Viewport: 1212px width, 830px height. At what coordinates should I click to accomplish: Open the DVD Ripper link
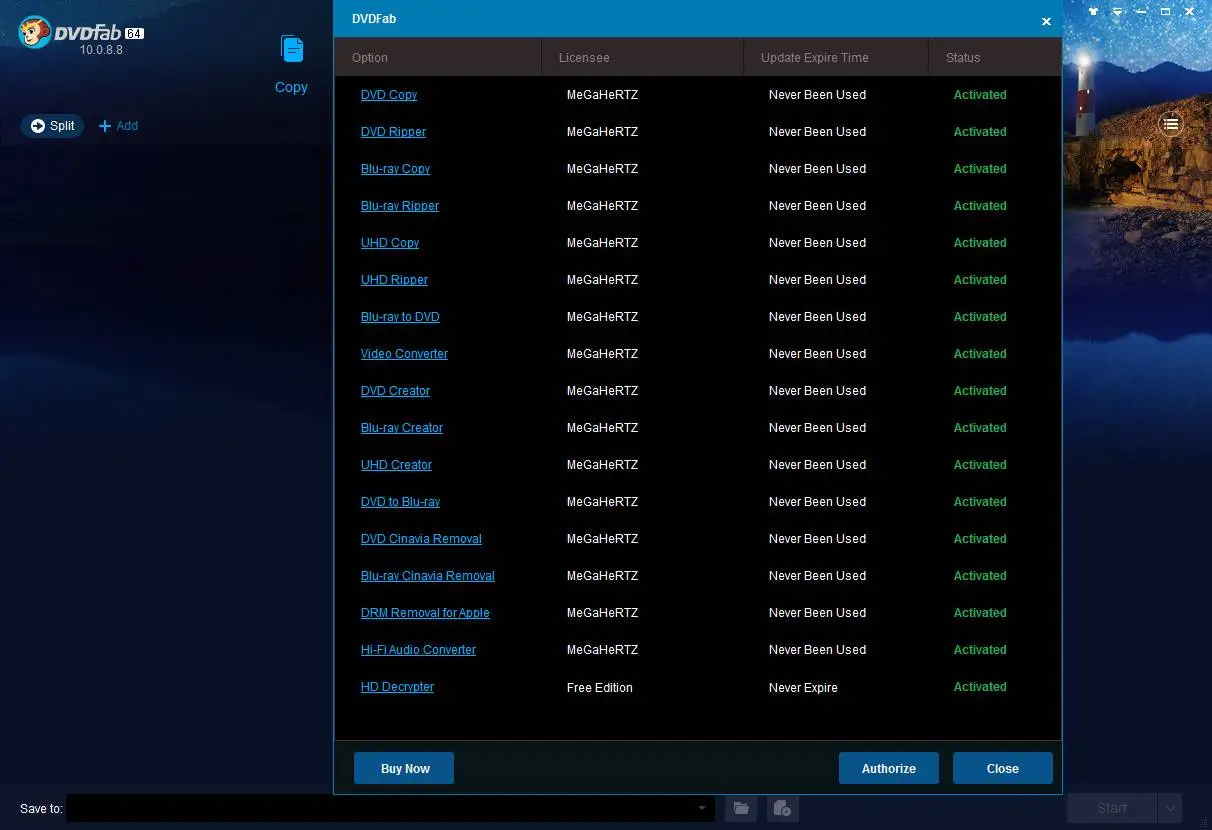pyautogui.click(x=393, y=132)
